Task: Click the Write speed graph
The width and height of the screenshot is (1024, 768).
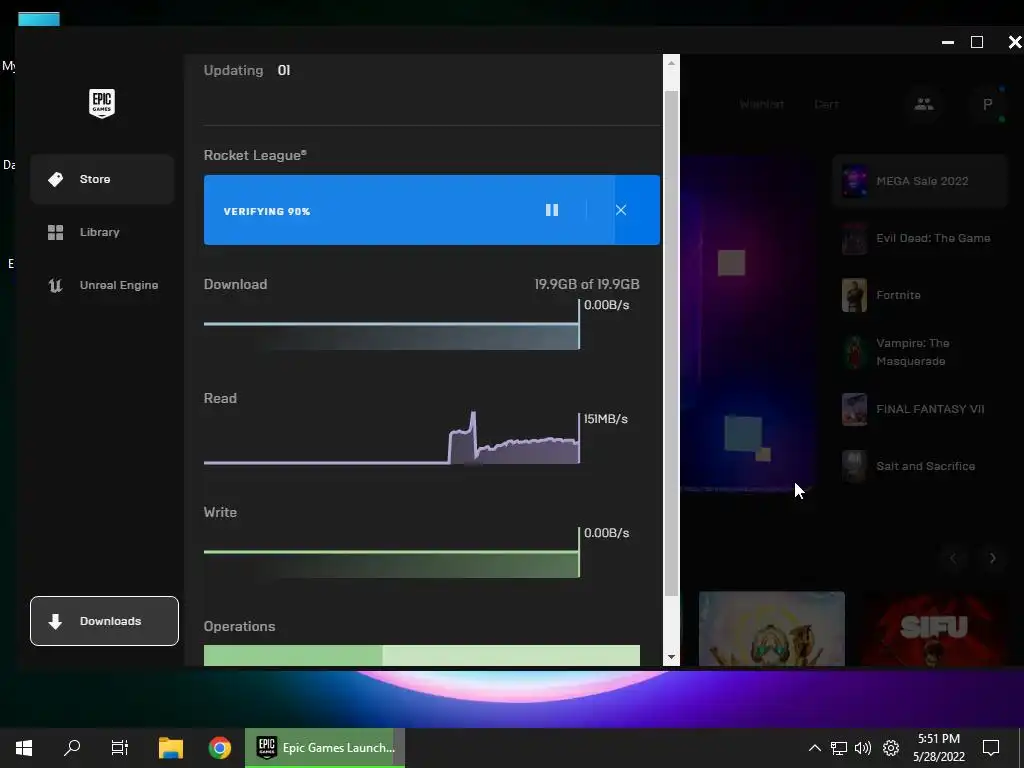Action: [392, 552]
